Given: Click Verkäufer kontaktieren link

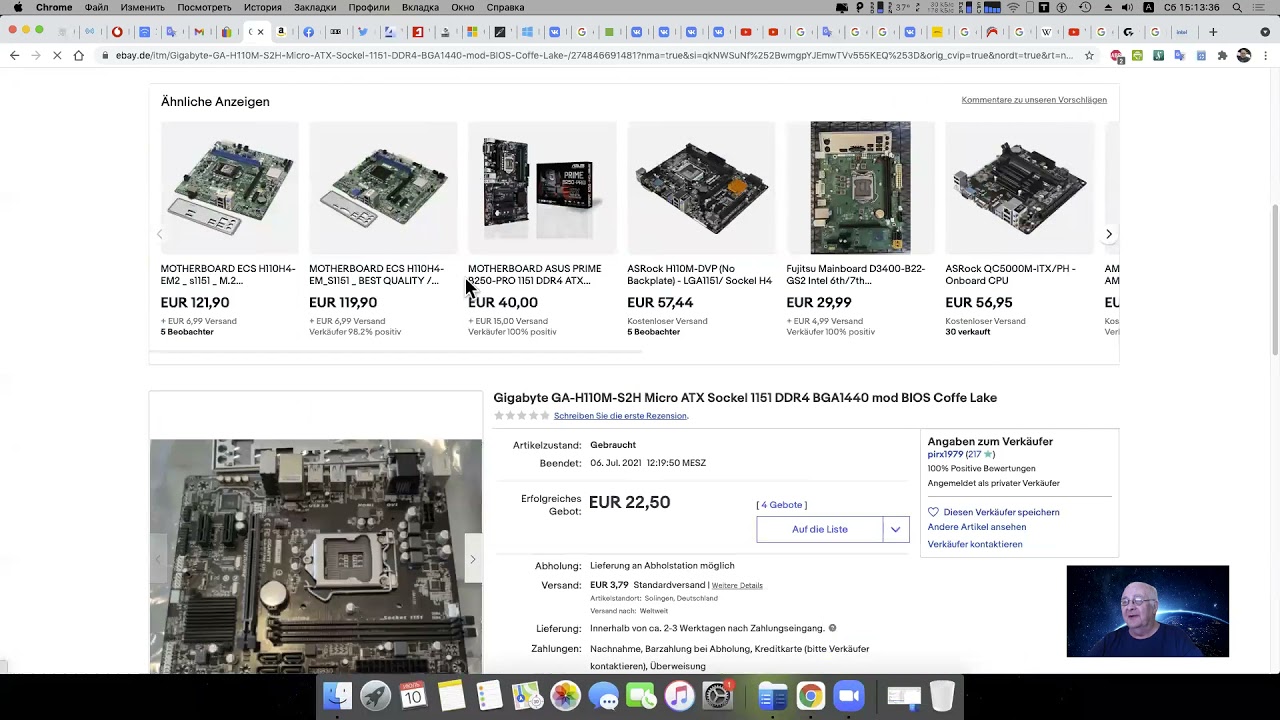Looking at the screenshot, I should coord(974,544).
